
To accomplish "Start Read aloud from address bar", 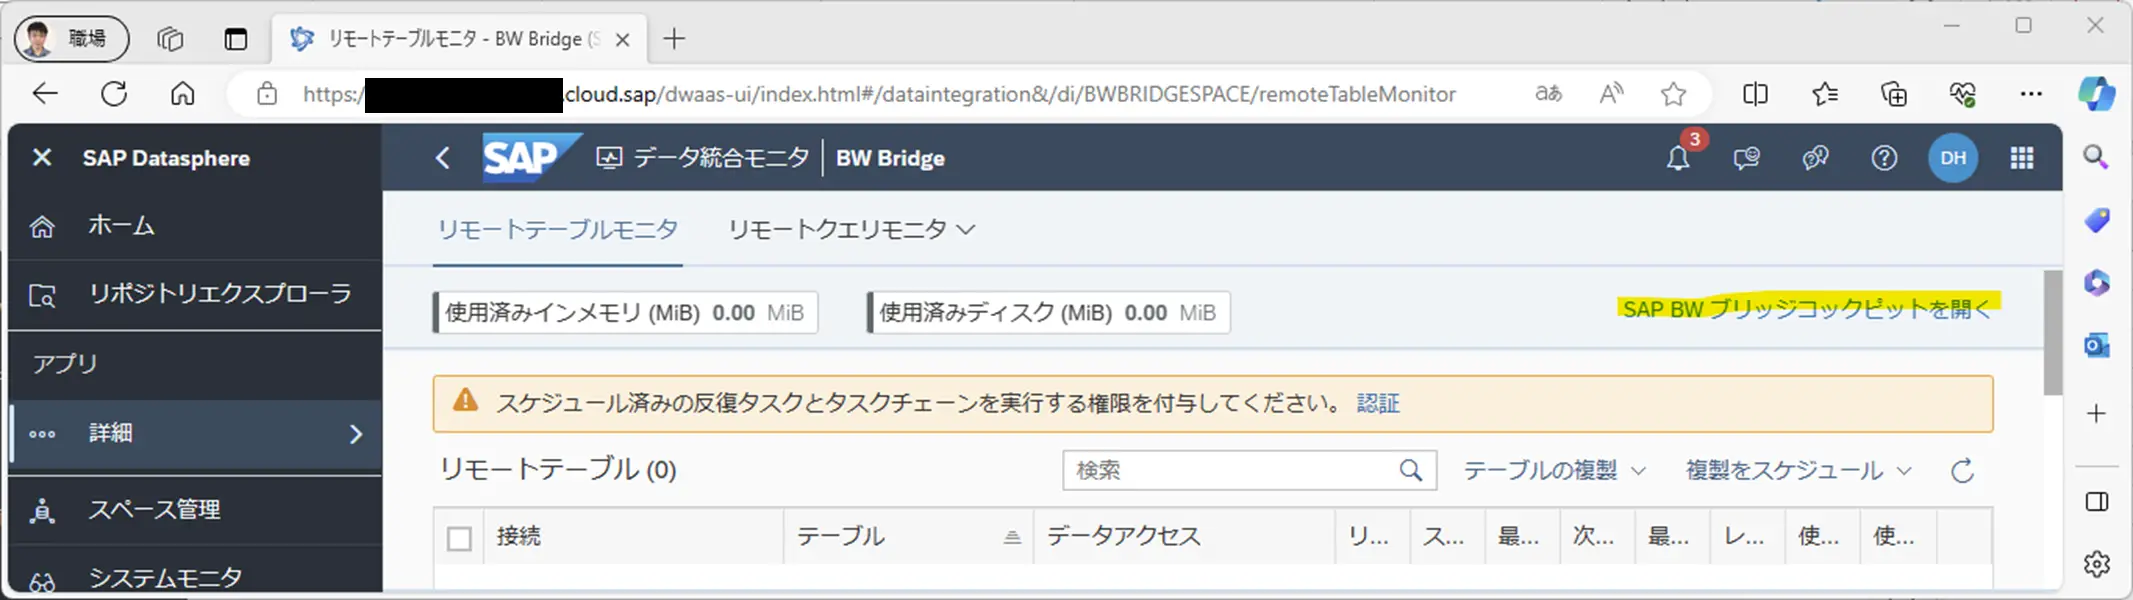I will click(x=1611, y=94).
